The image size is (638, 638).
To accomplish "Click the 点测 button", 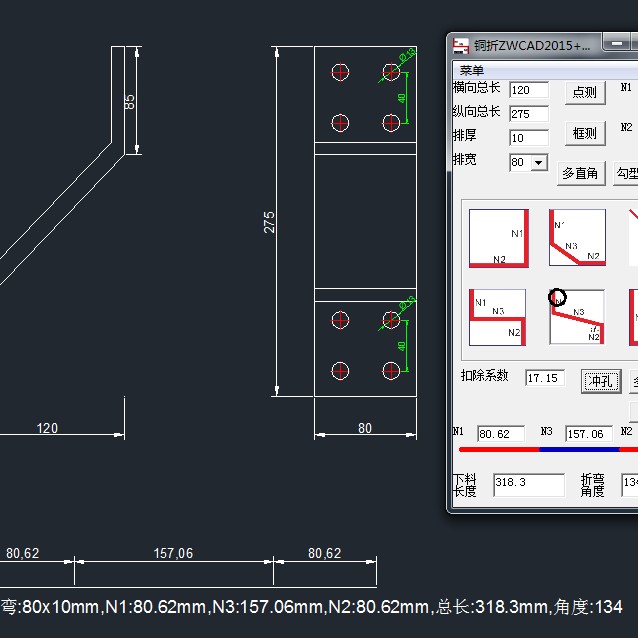I will tap(585, 92).
